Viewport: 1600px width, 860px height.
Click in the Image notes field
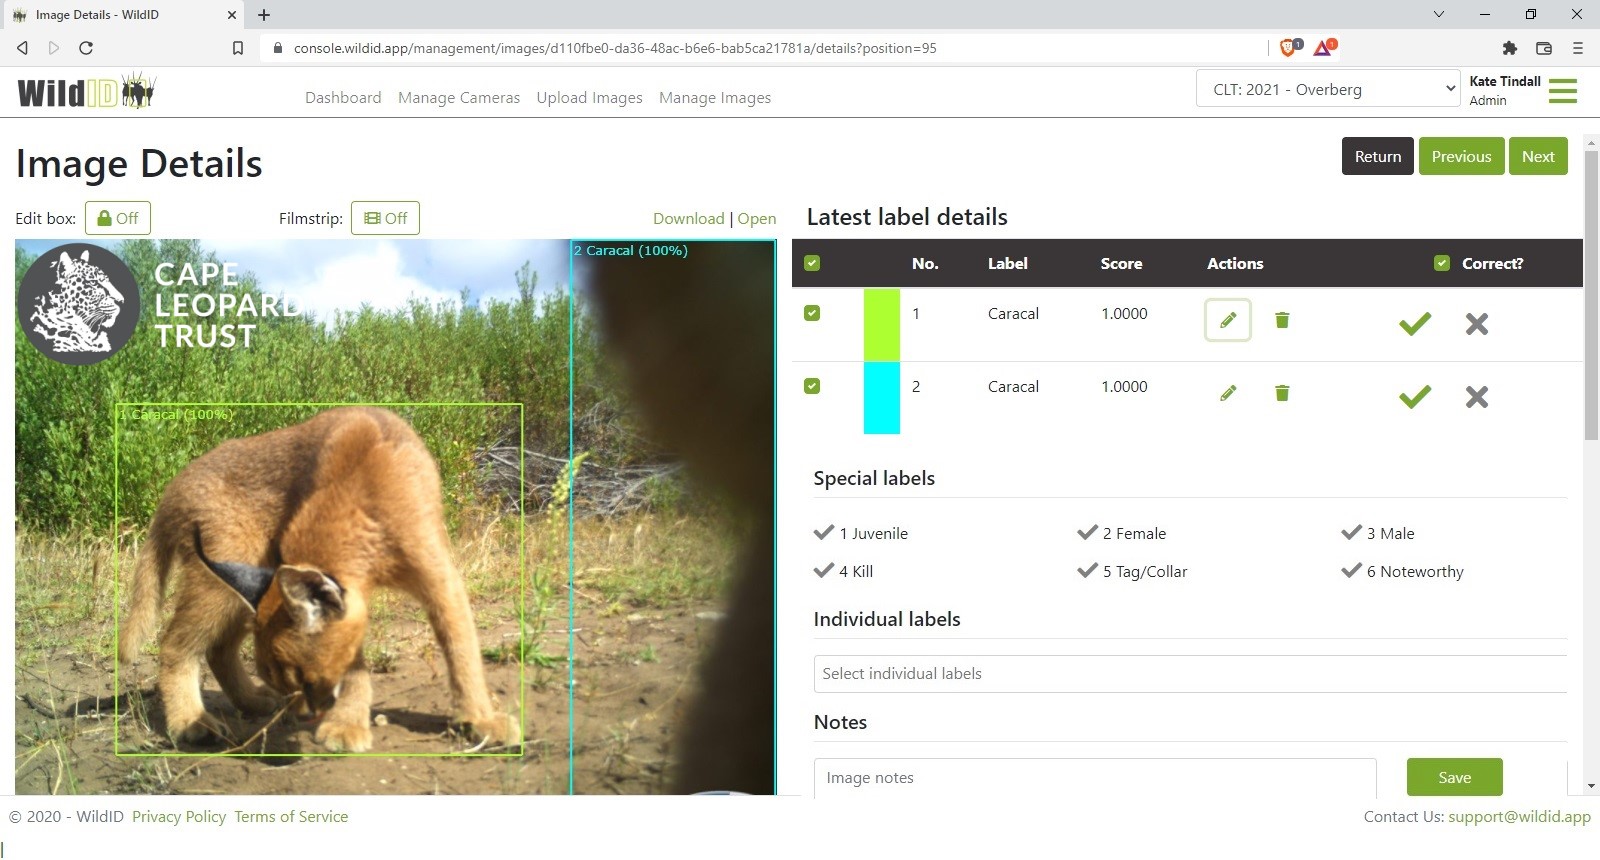point(1095,777)
